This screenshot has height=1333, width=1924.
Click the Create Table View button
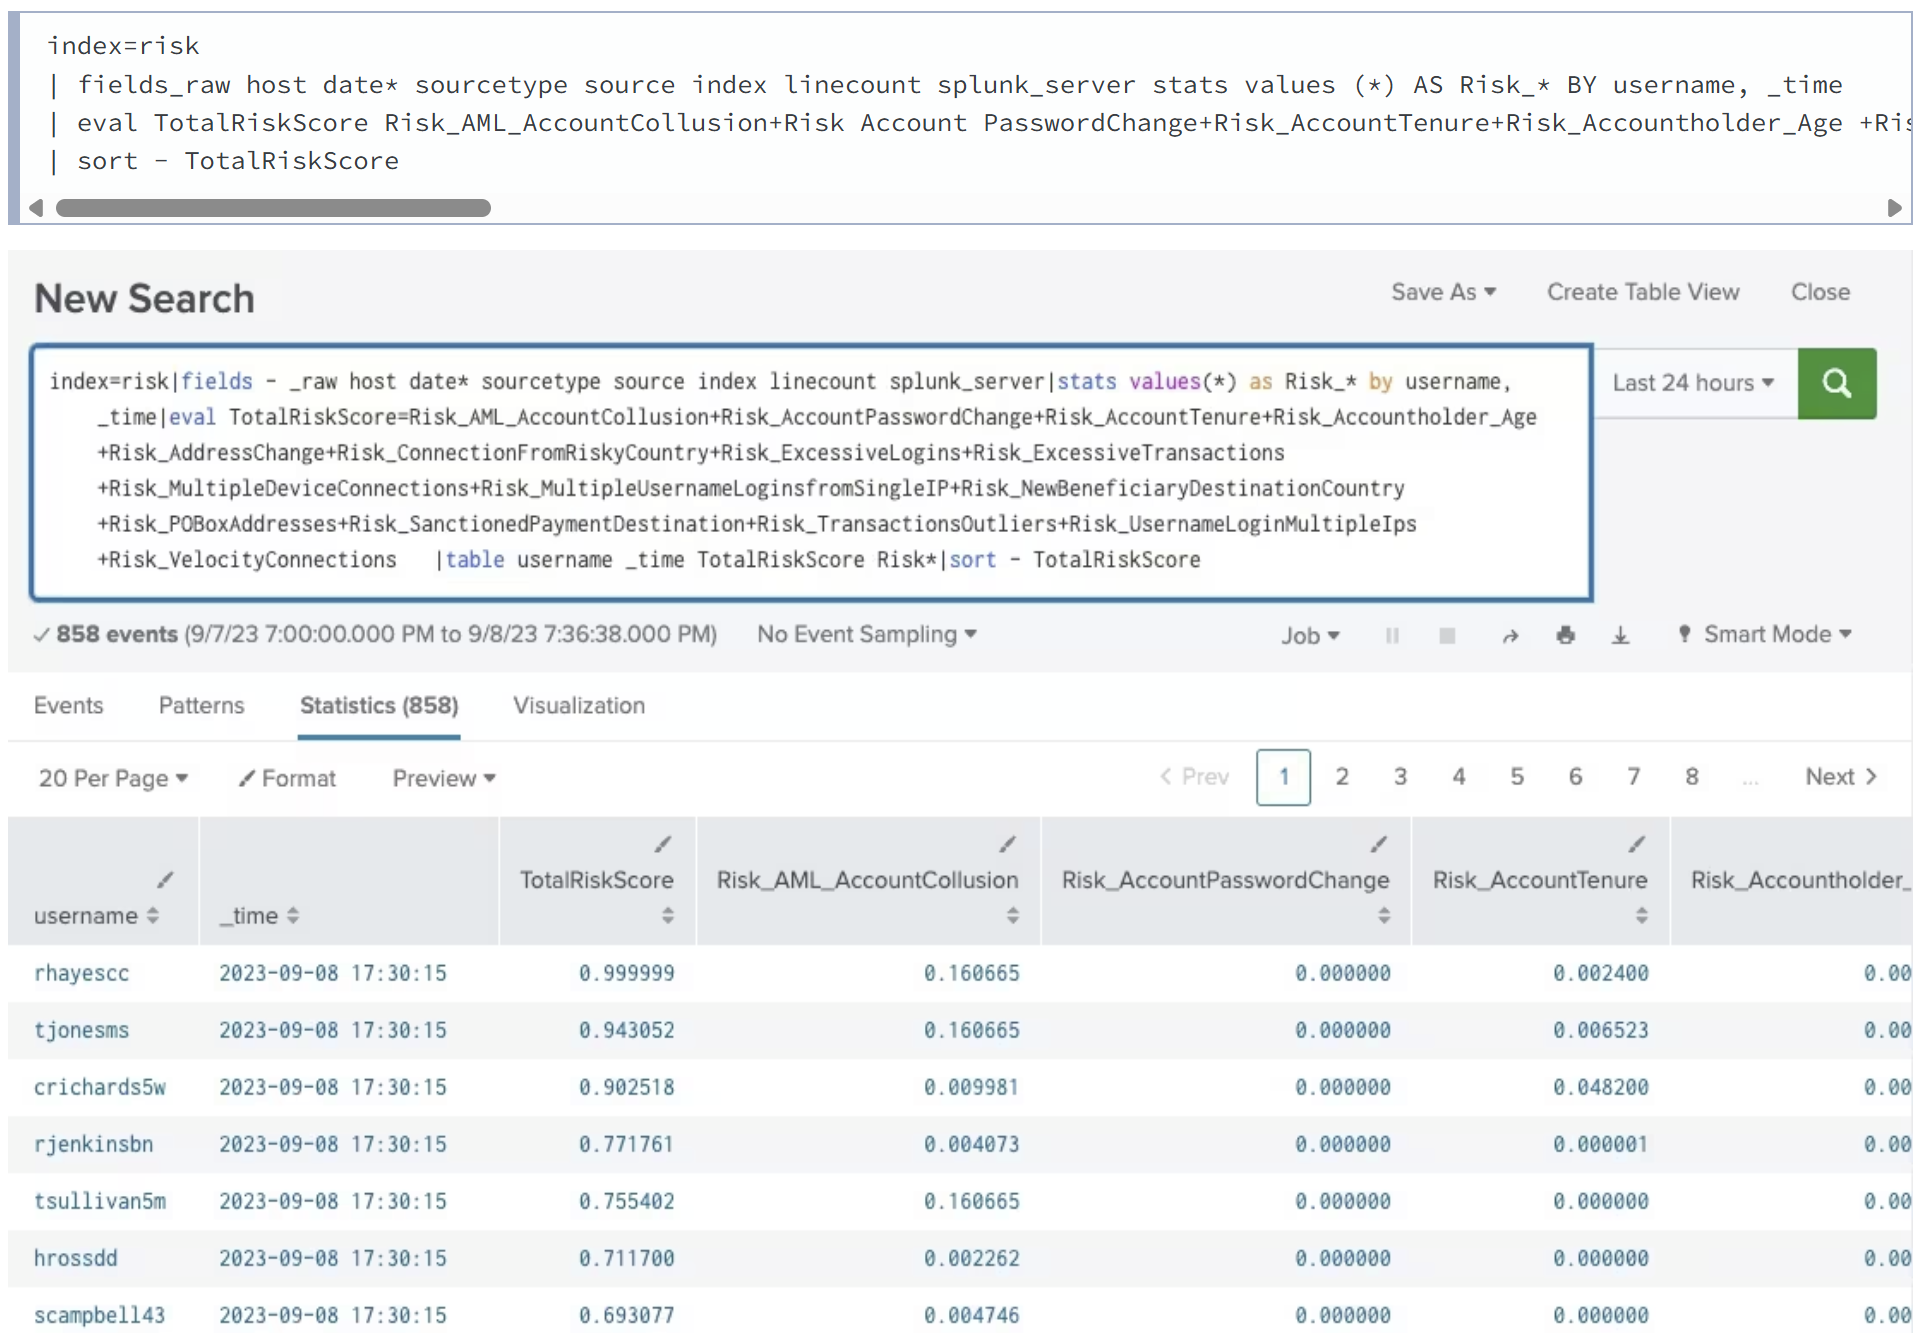pos(1642,292)
